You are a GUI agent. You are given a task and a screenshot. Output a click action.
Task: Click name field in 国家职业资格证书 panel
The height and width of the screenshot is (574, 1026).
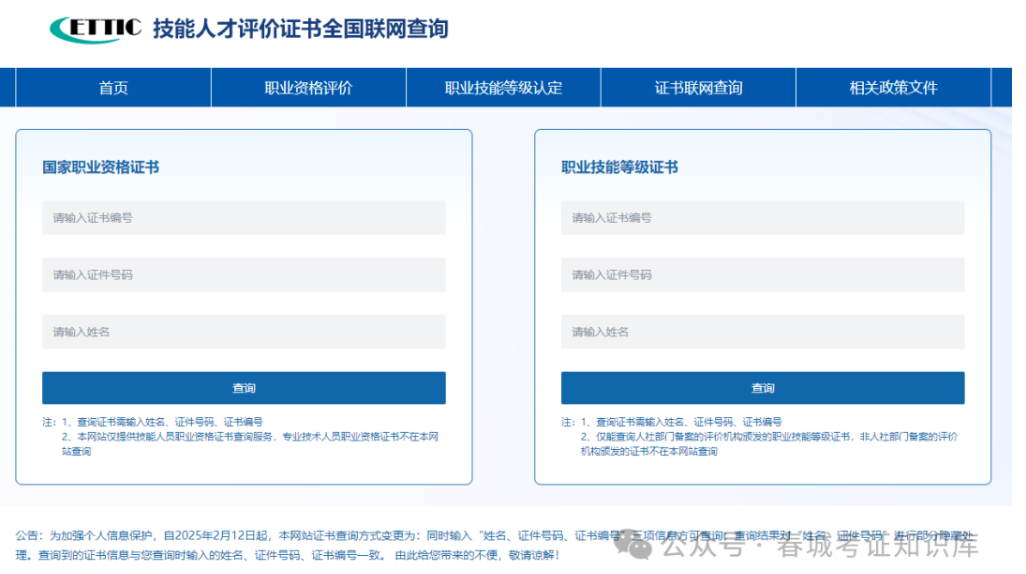pos(243,332)
